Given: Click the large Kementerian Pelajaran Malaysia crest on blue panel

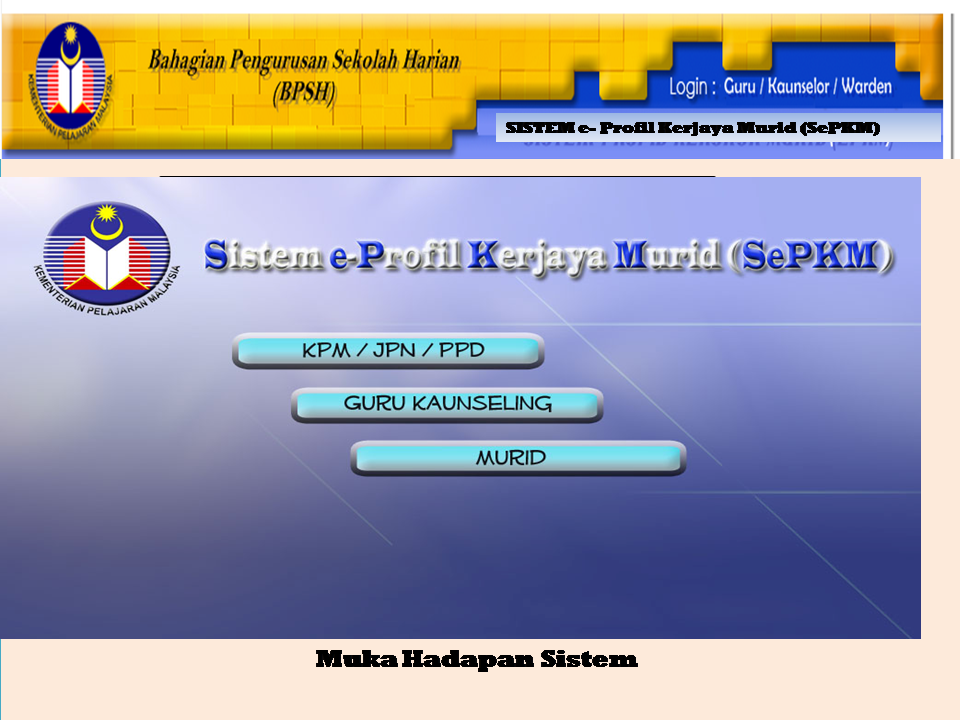Looking at the screenshot, I should [x=107, y=260].
